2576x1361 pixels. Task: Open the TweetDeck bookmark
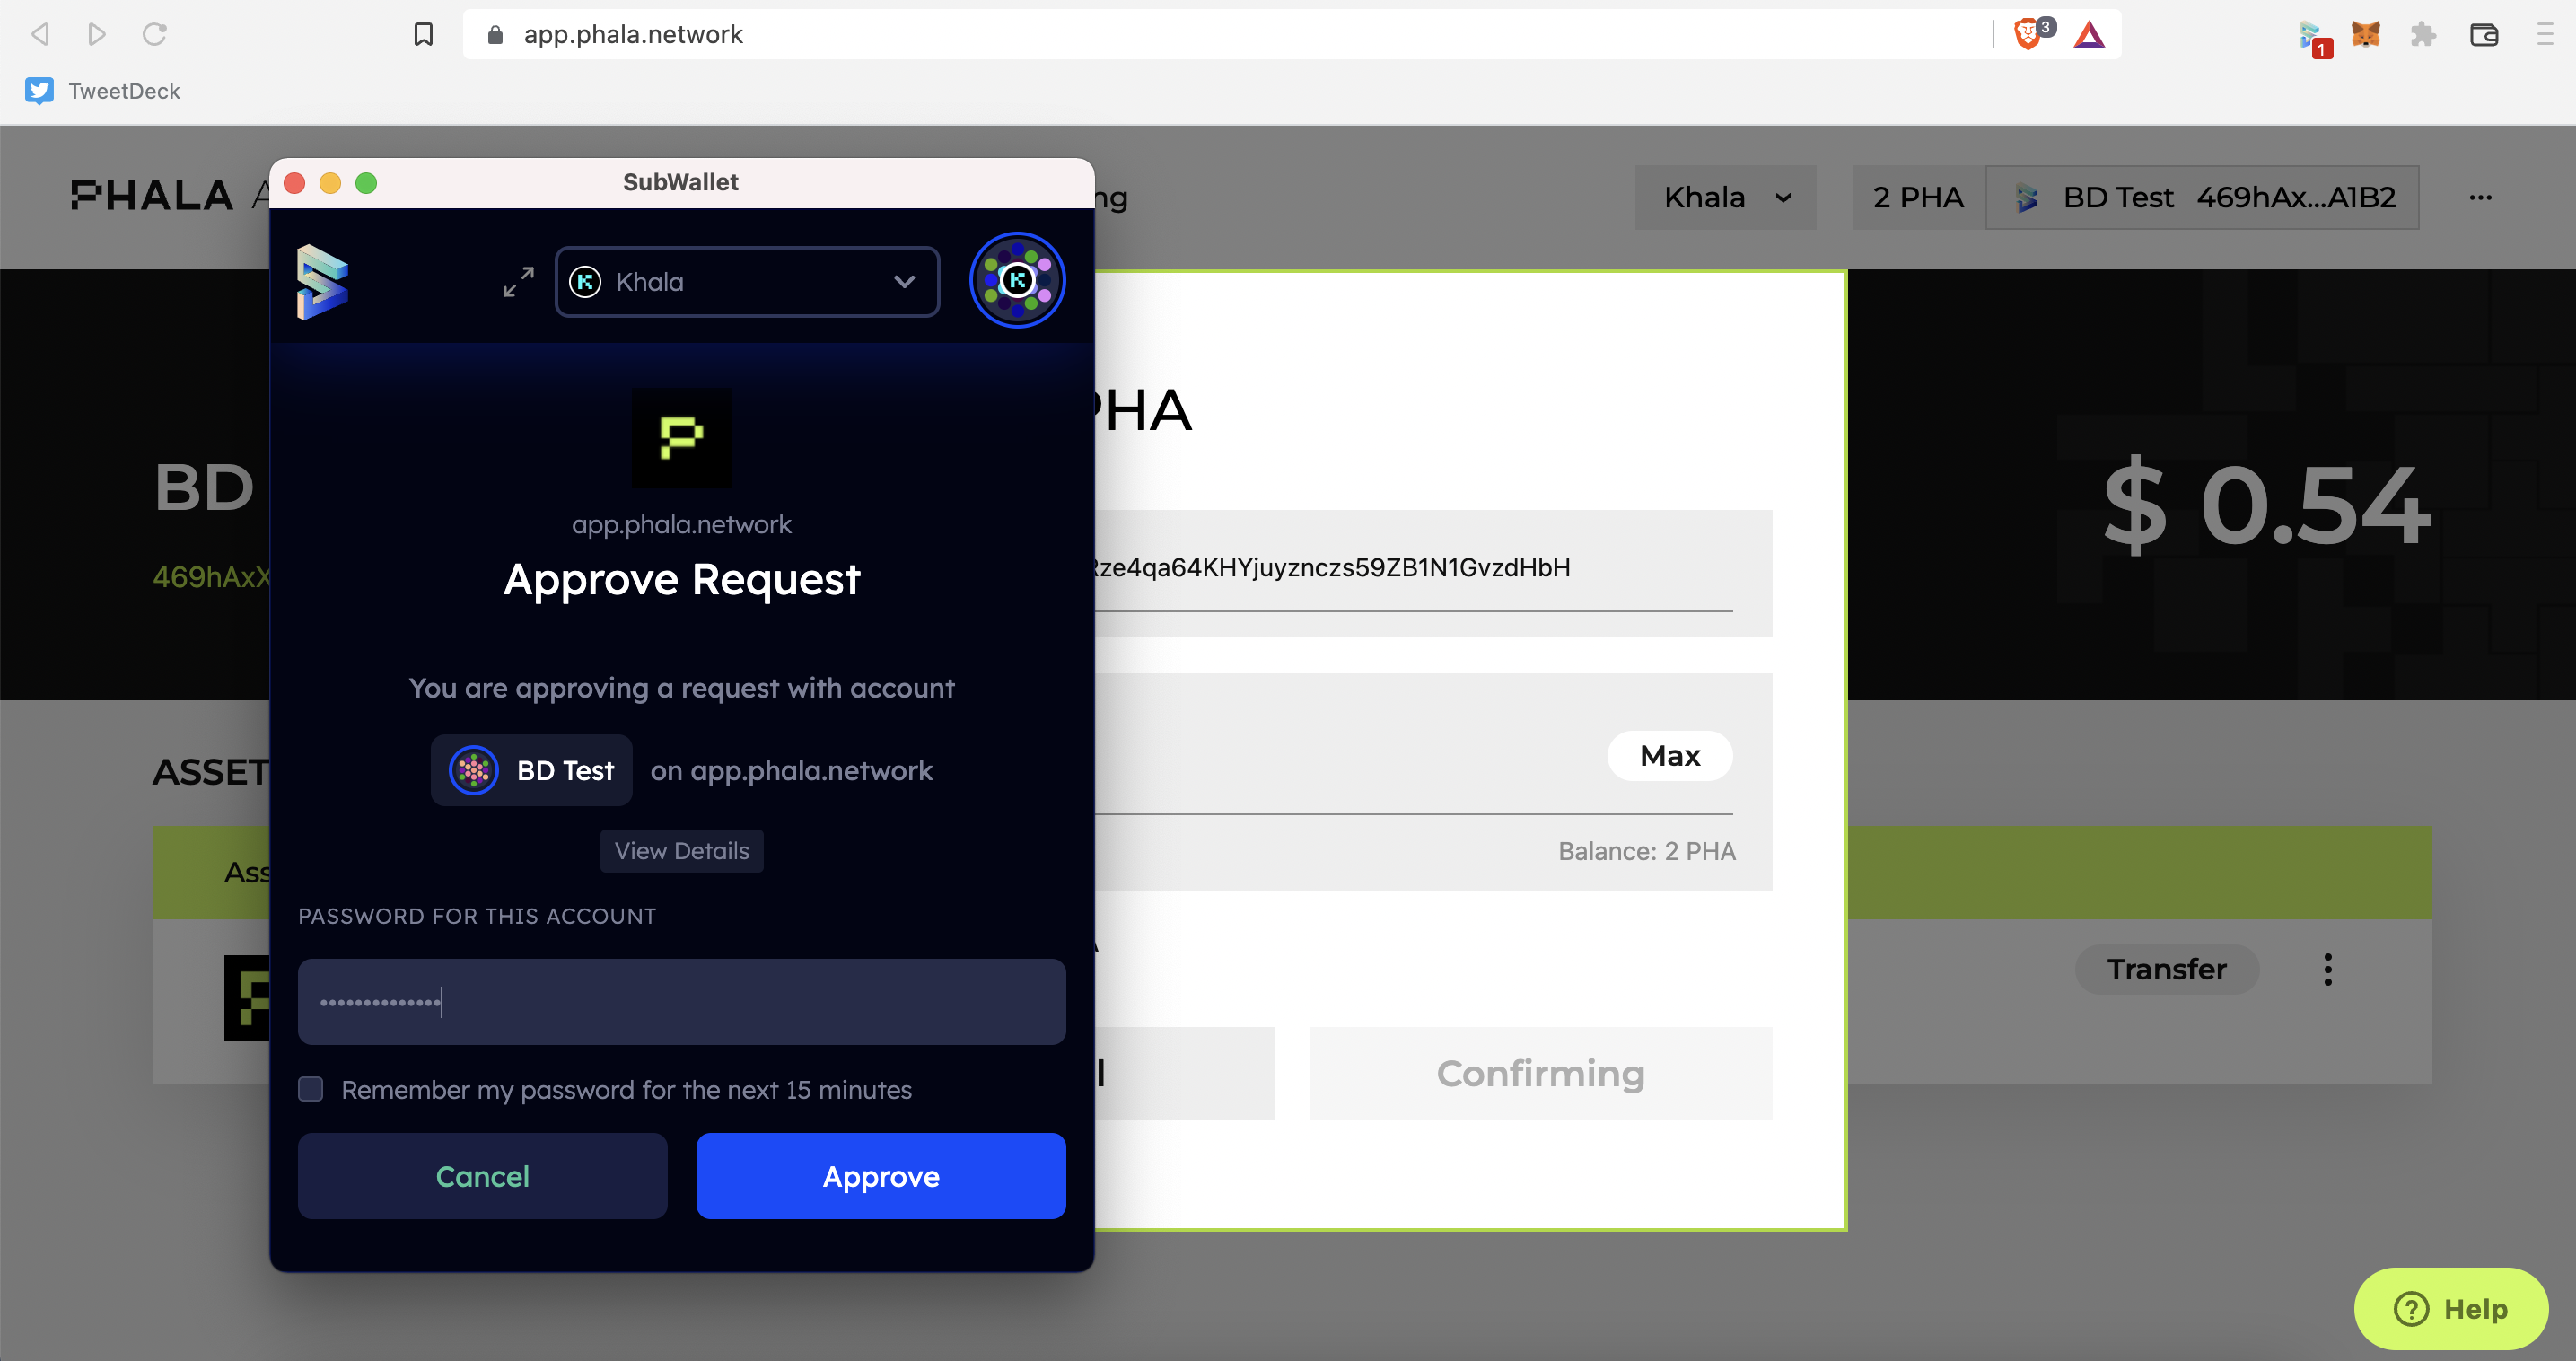pyautogui.click(x=103, y=91)
